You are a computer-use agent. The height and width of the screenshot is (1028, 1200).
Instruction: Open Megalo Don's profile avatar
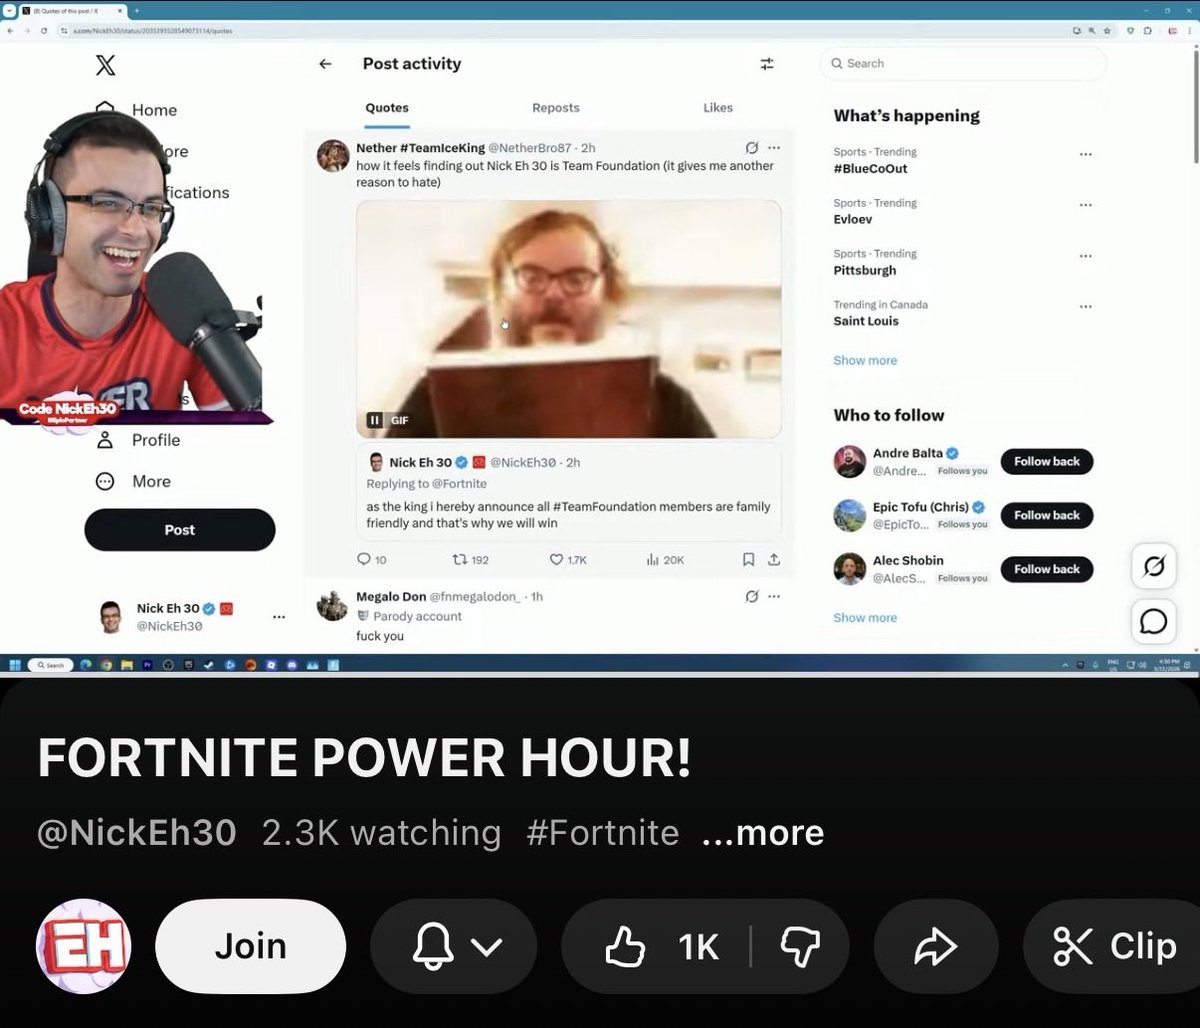(333, 605)
